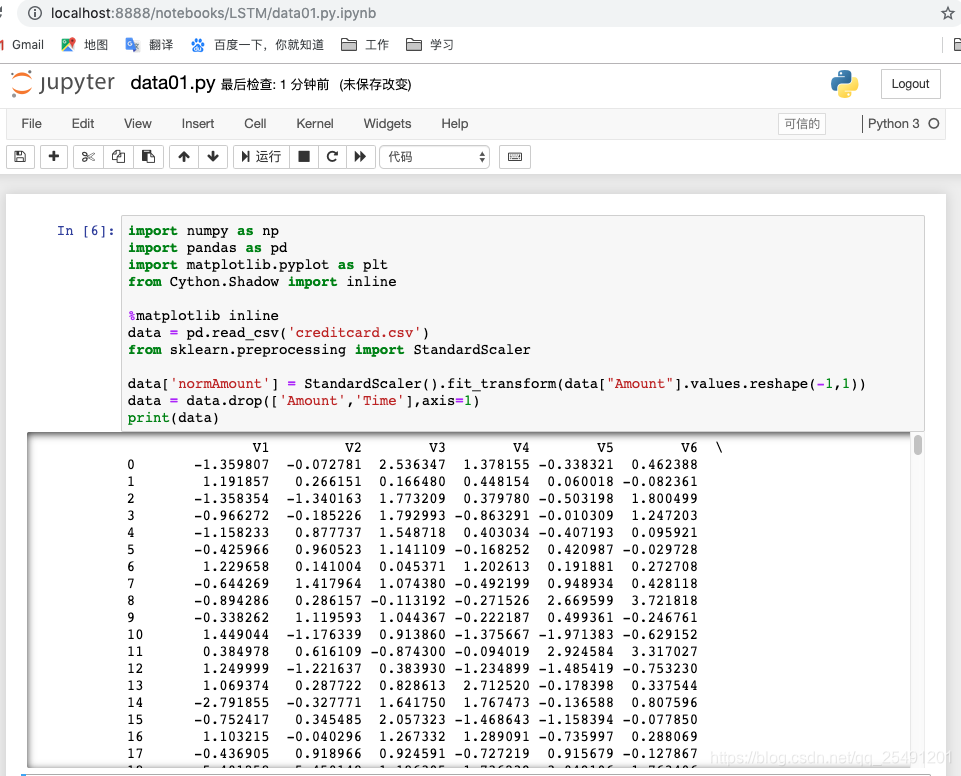The height and width of the screenshot is (776, 961).
Task: Click the 可信的 trusted notebook button
Action: [x=802, y=124]
